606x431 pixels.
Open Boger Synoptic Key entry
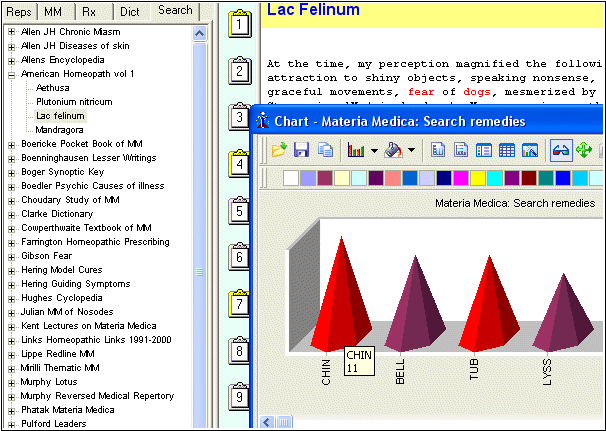63,172
